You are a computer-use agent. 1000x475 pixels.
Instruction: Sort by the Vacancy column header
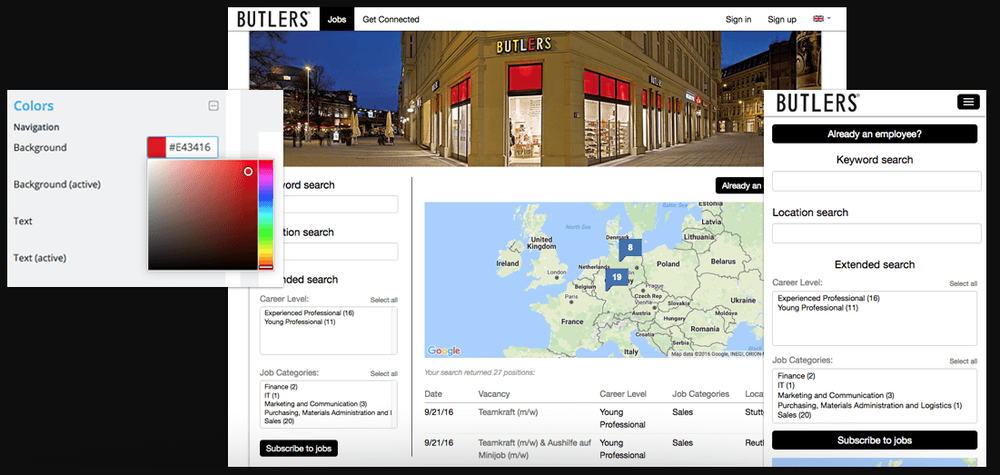tap(494, 394)
